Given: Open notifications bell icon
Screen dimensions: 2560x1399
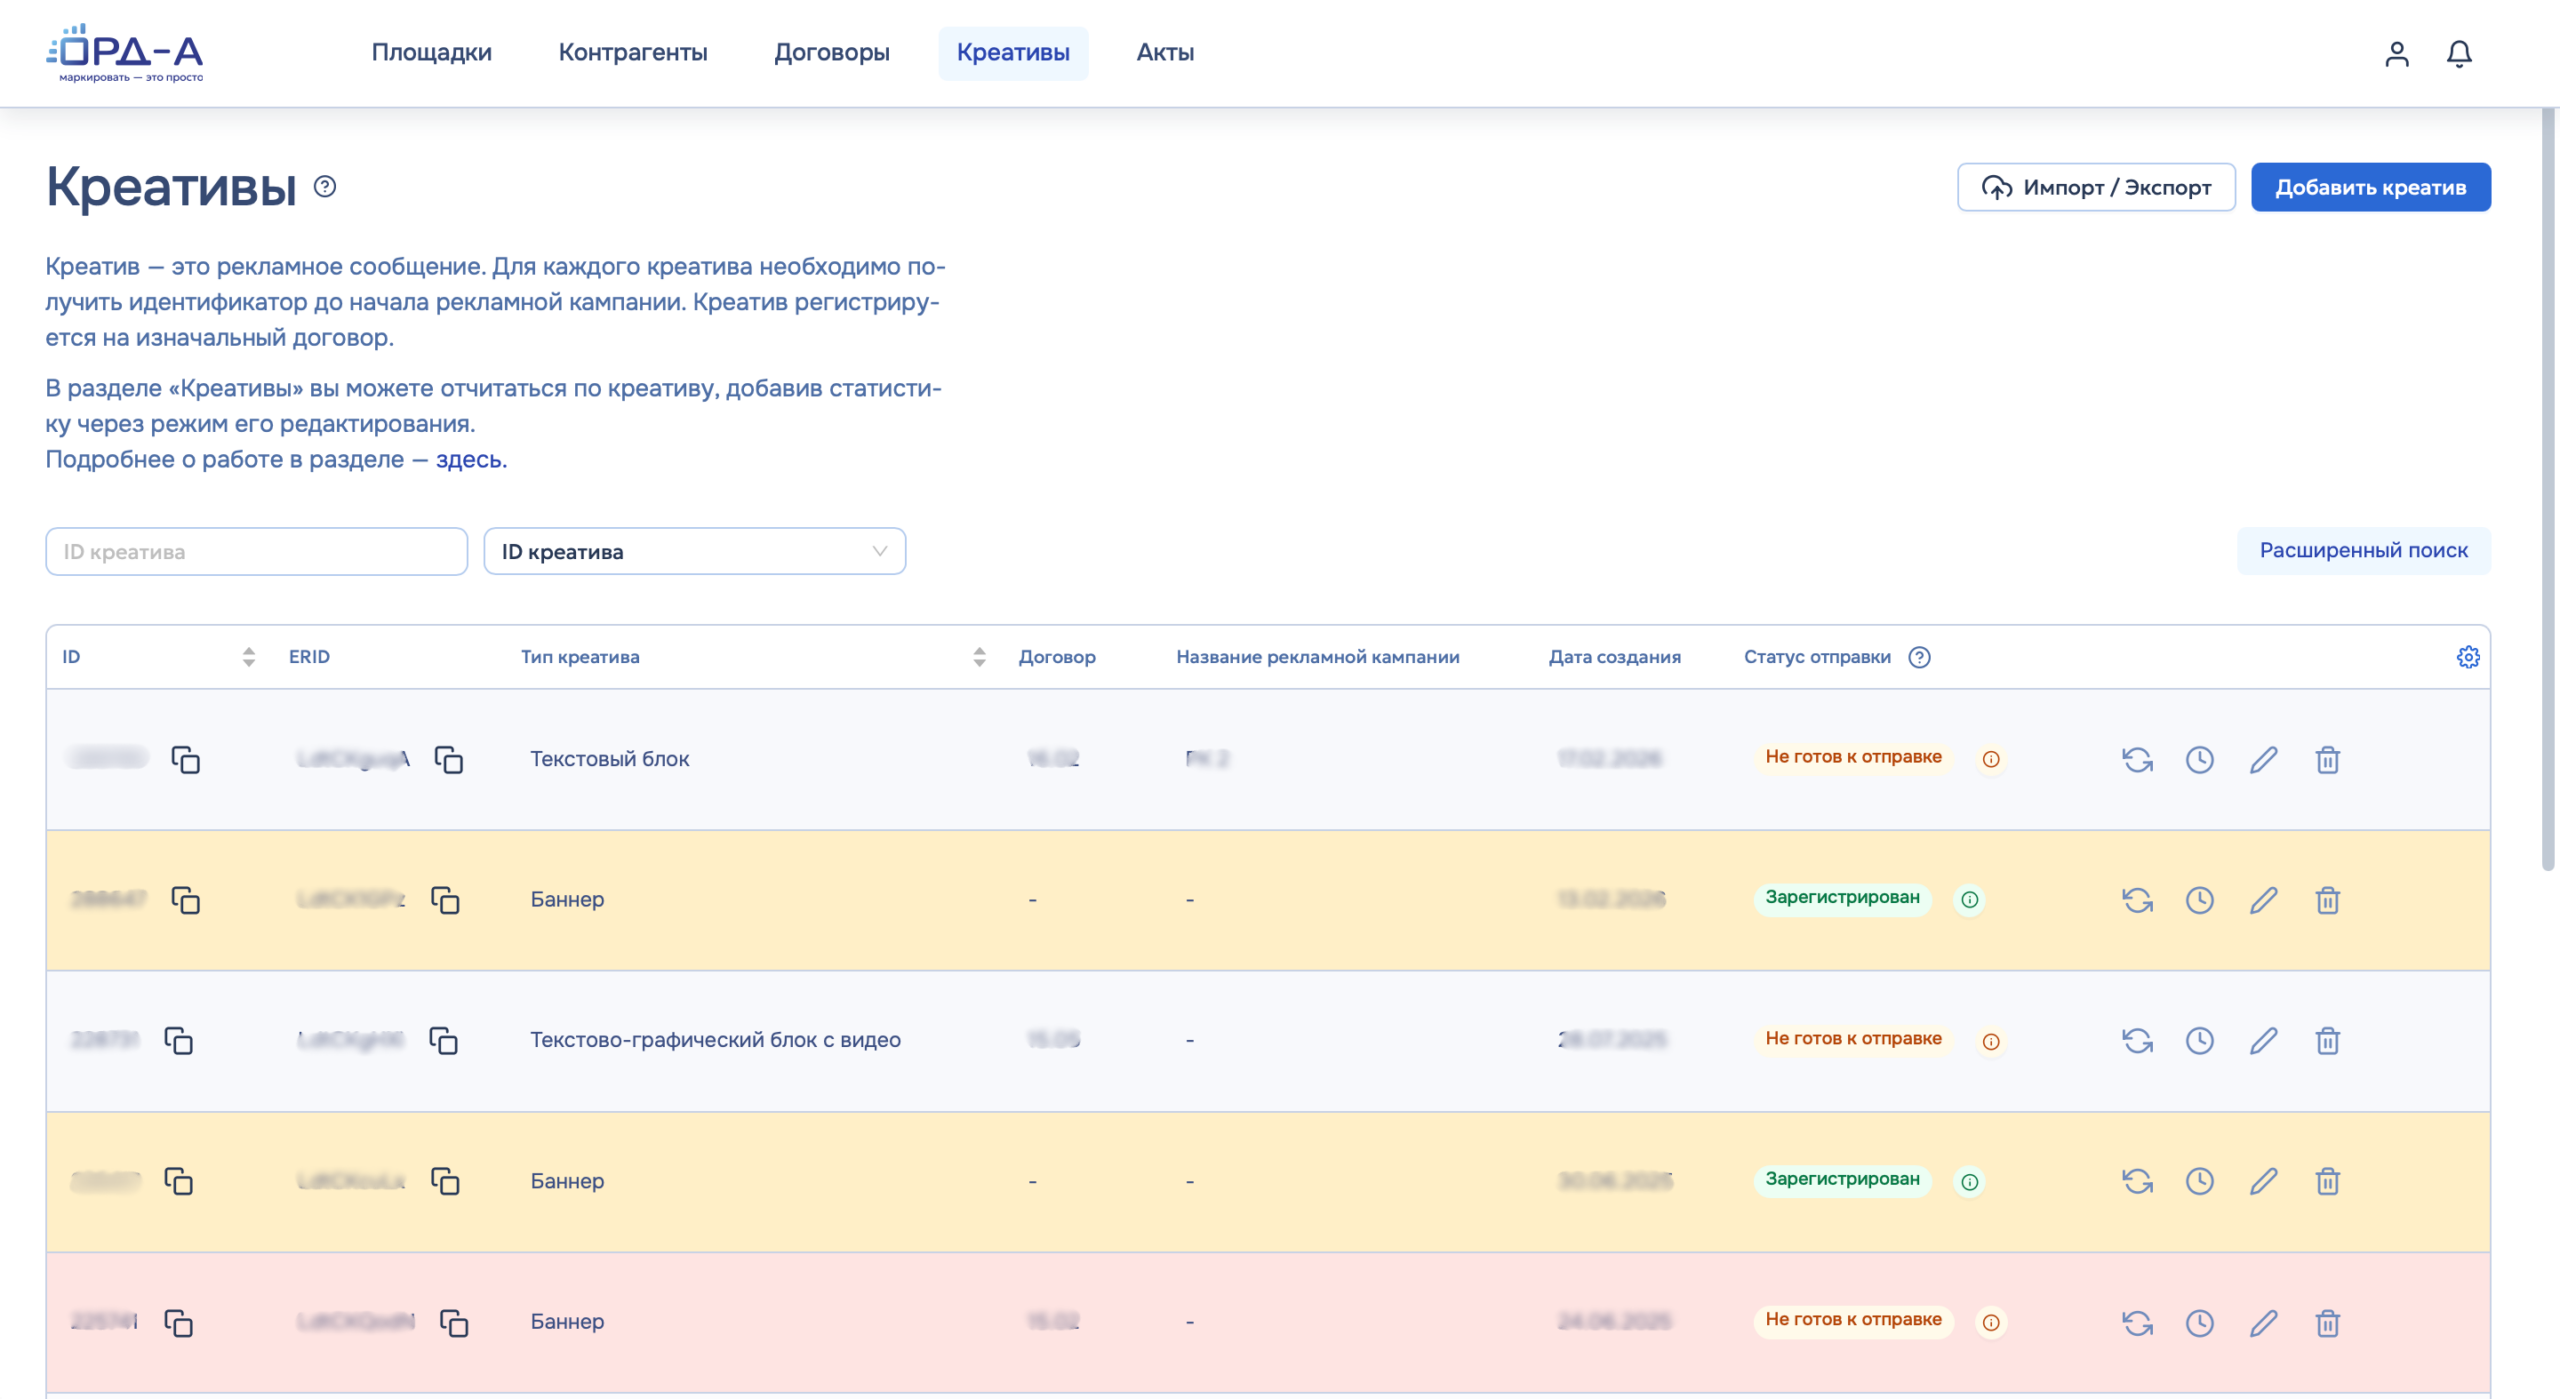Looking at the screenshot, I should point(2458,53).
